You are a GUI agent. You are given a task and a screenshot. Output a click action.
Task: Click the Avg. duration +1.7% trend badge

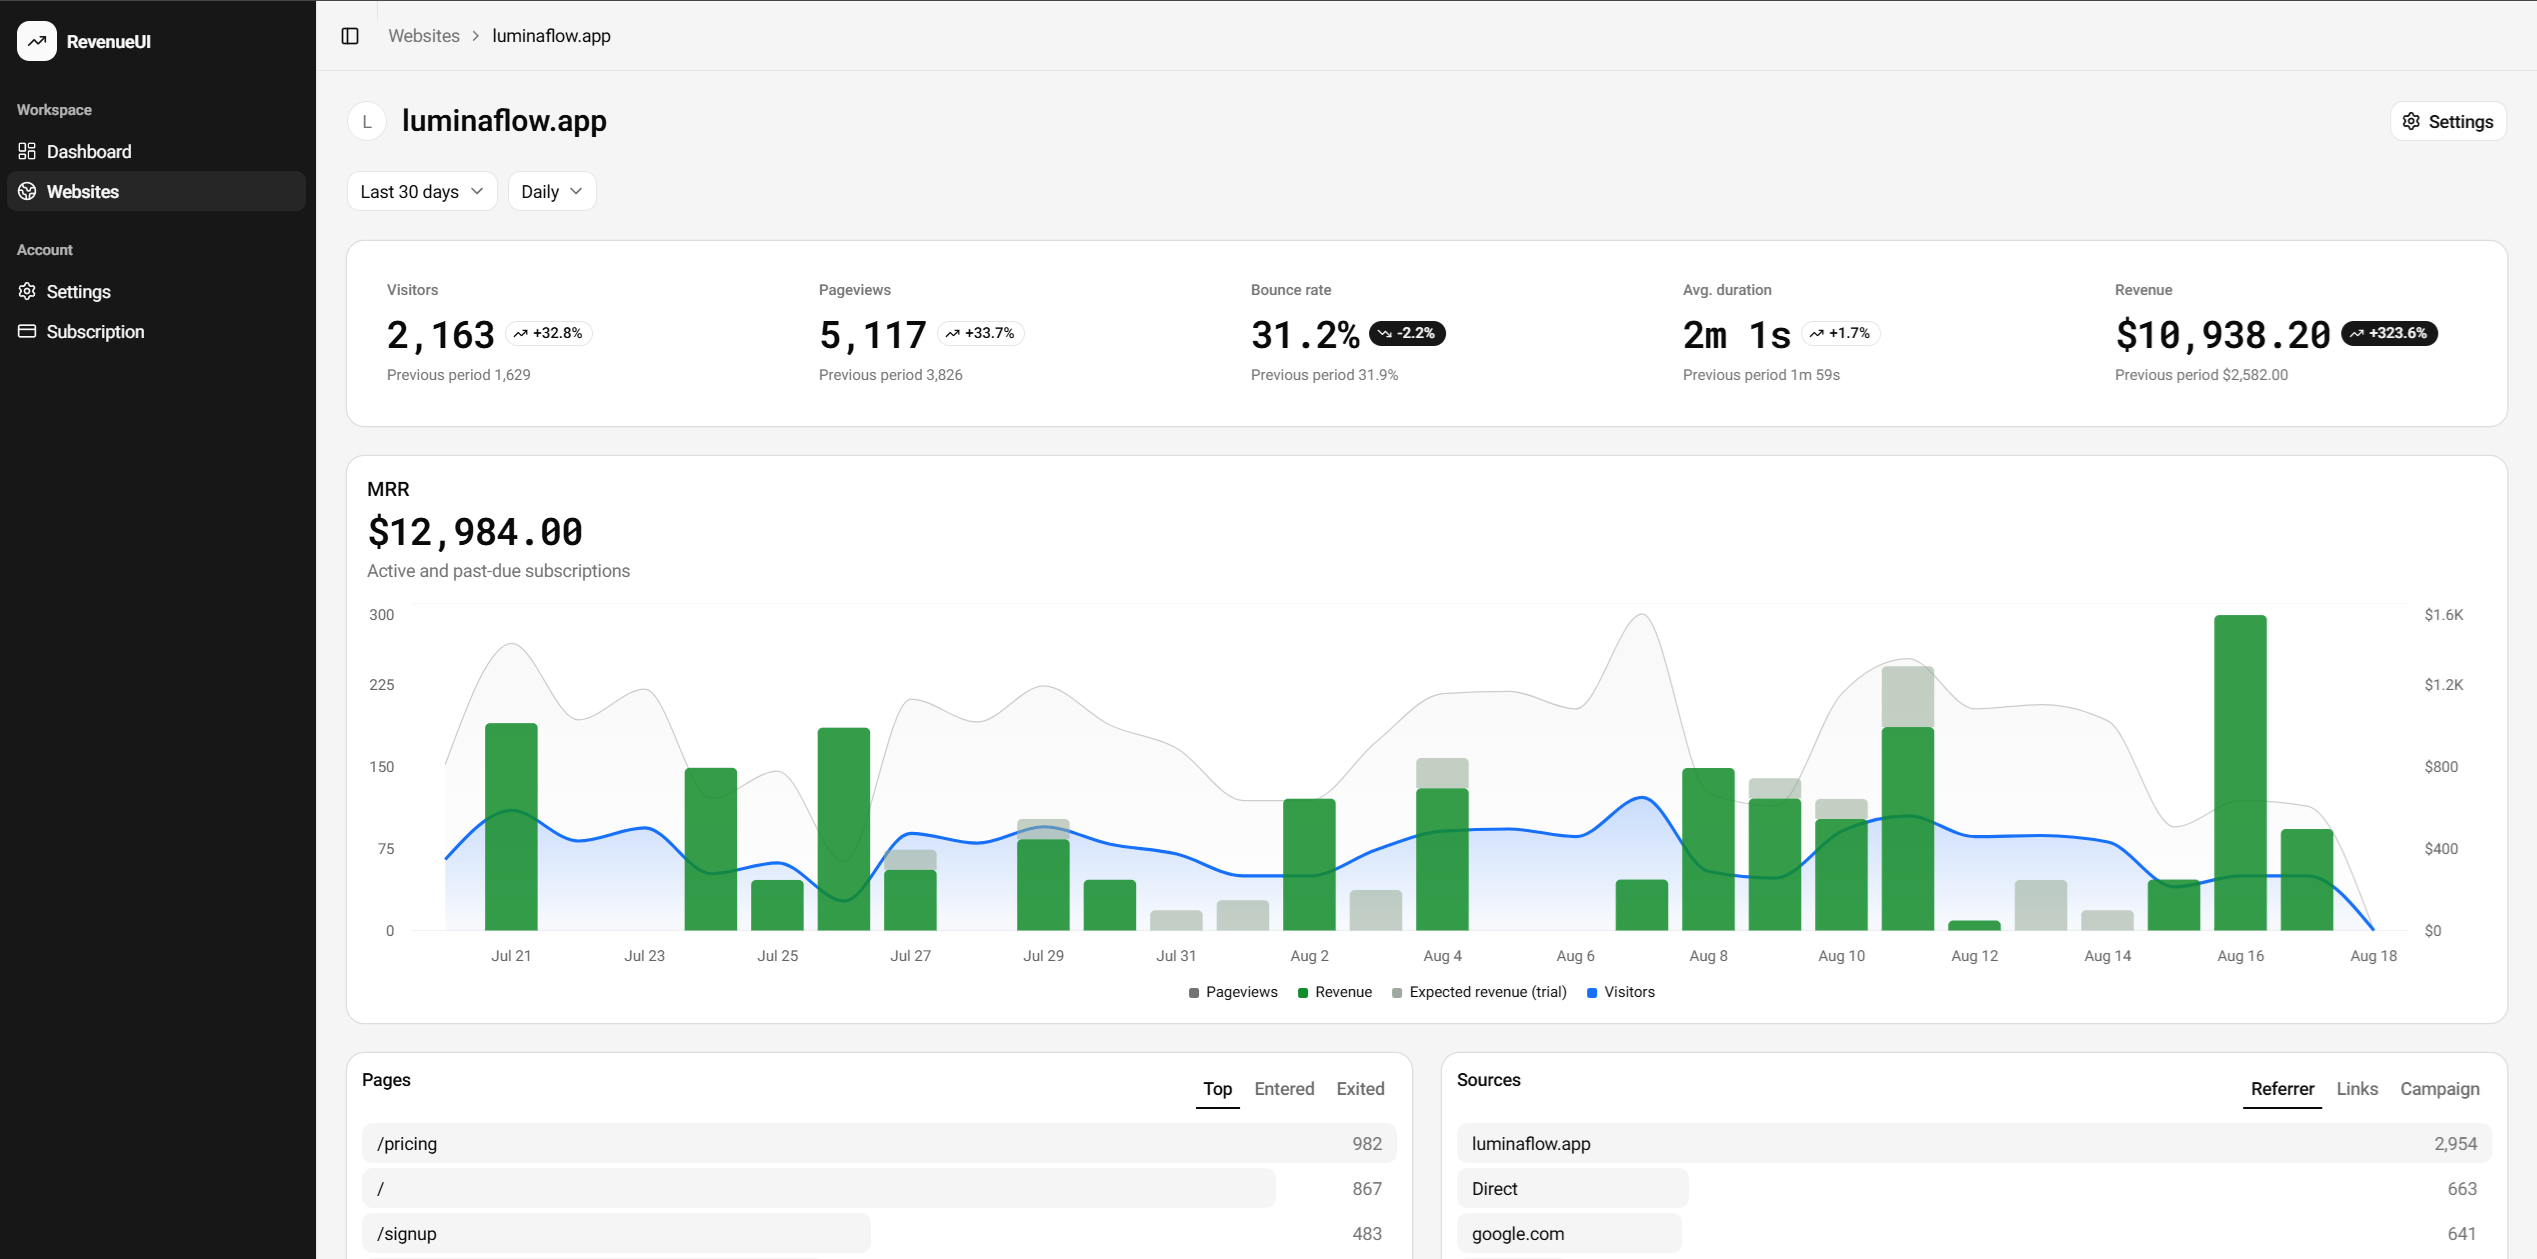point(1840,333)
